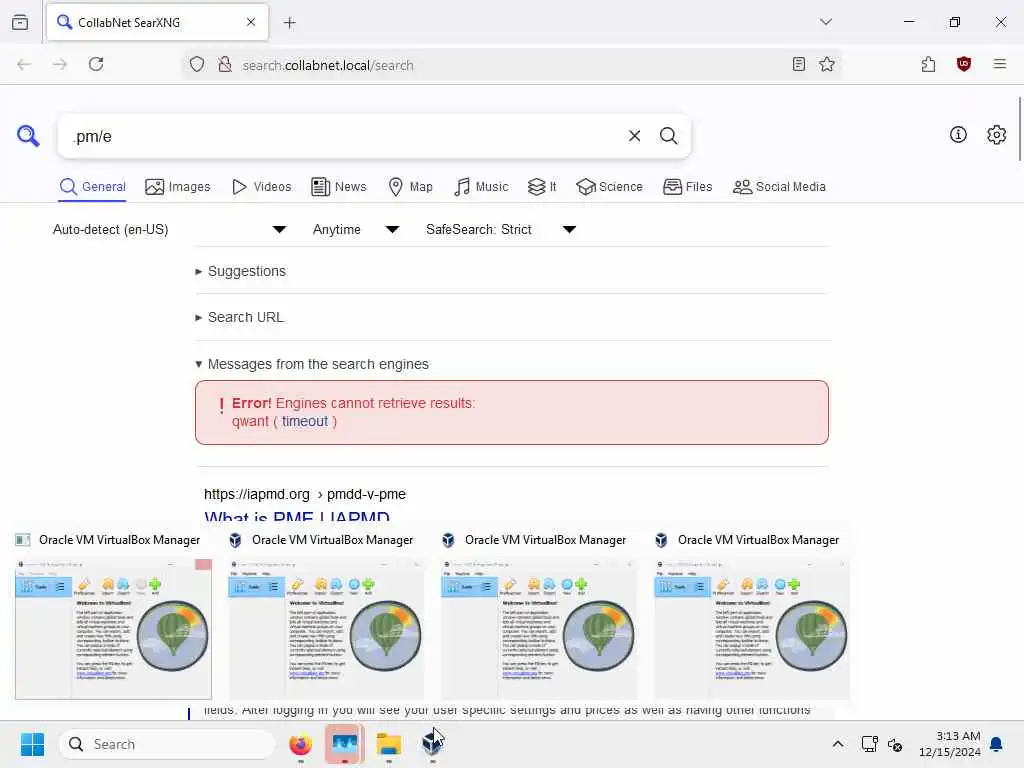Select fourth VirtualBox Manager preview thumbnail

click(752, 628)
